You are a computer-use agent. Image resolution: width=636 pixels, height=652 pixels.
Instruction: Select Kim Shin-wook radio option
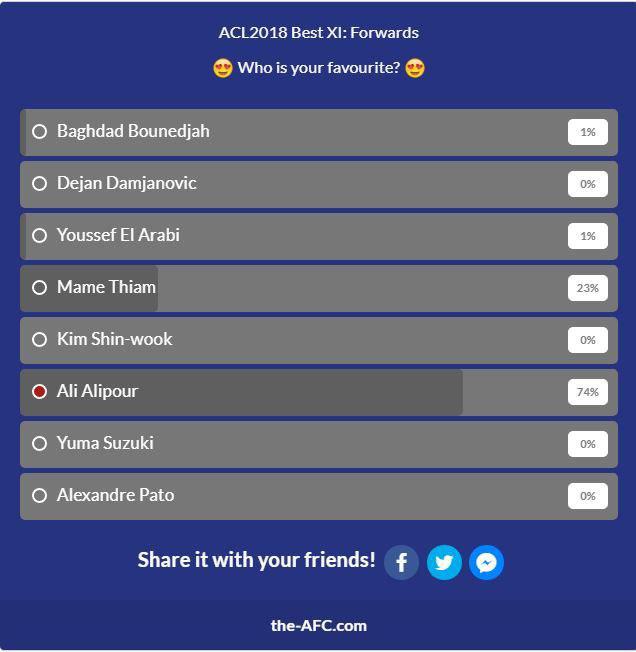point(40,339)
